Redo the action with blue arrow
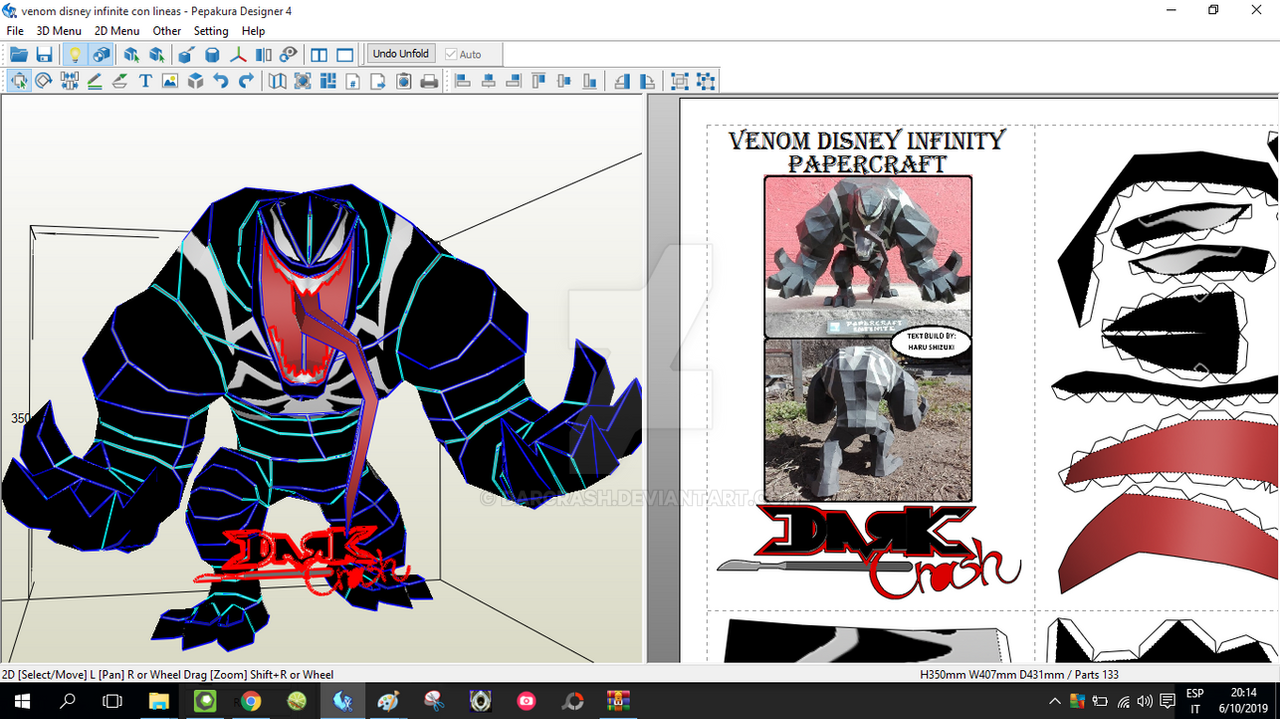 [x=246, y=81]
